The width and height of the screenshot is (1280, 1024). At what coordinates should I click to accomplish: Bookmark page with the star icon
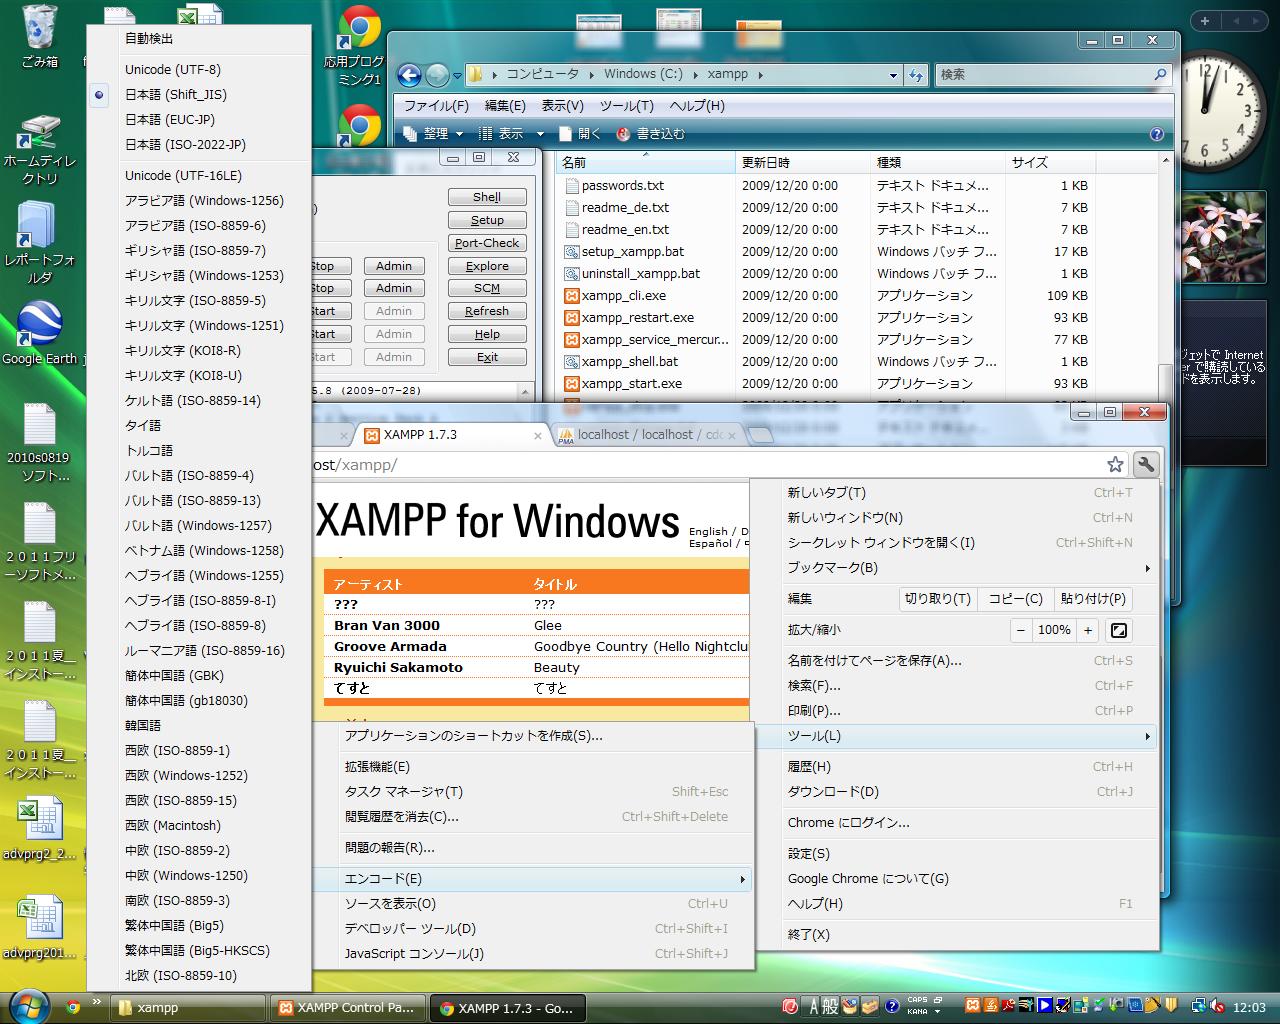(x=1115, y=464)
